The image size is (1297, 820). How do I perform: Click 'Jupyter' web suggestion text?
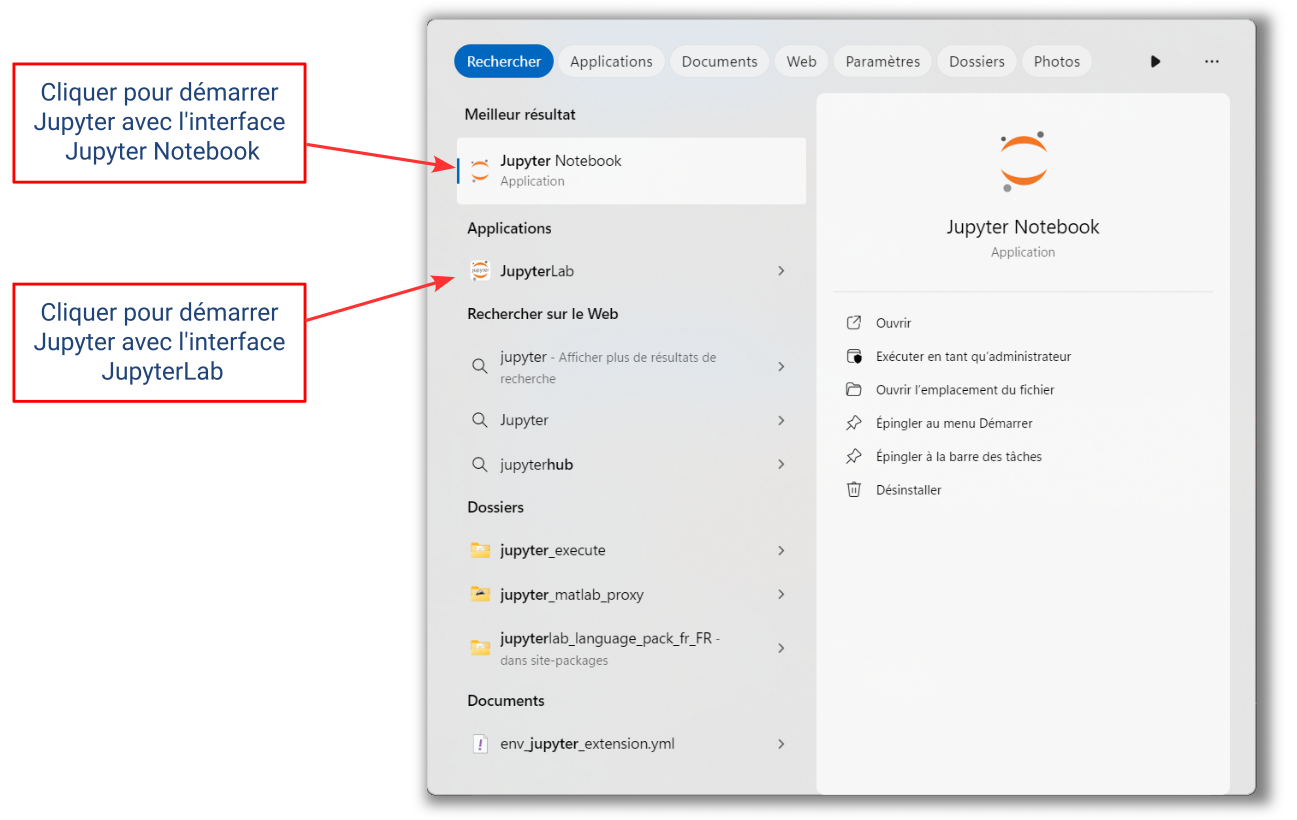[x=524, y=421]
